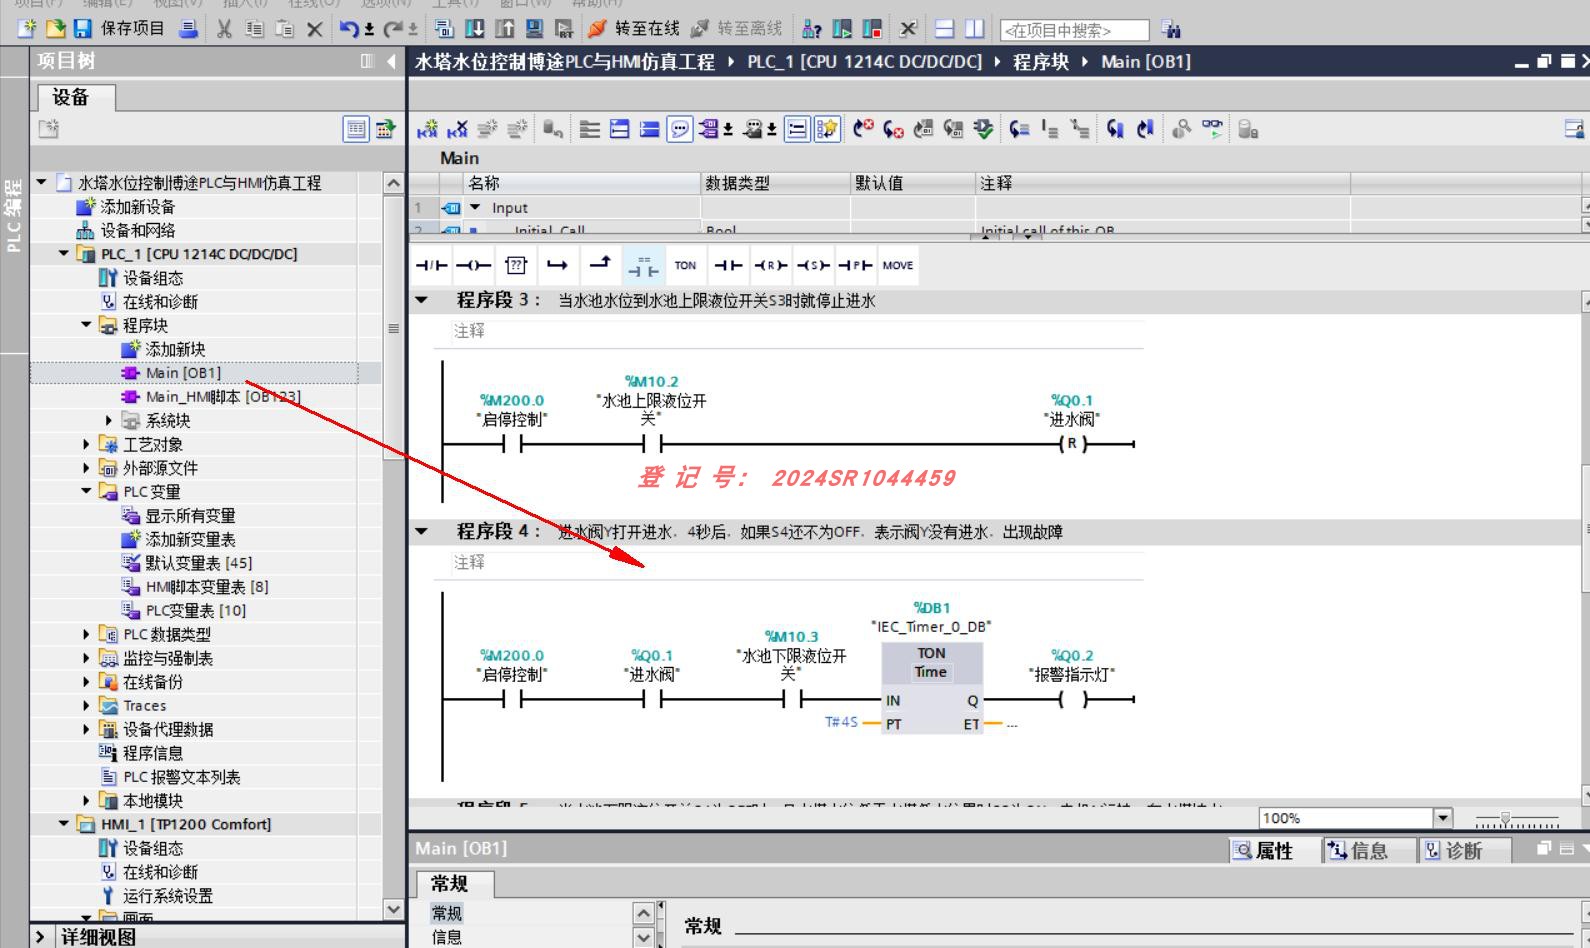Collapse the 程序块 folder
1590x948 pixels.
86,325
